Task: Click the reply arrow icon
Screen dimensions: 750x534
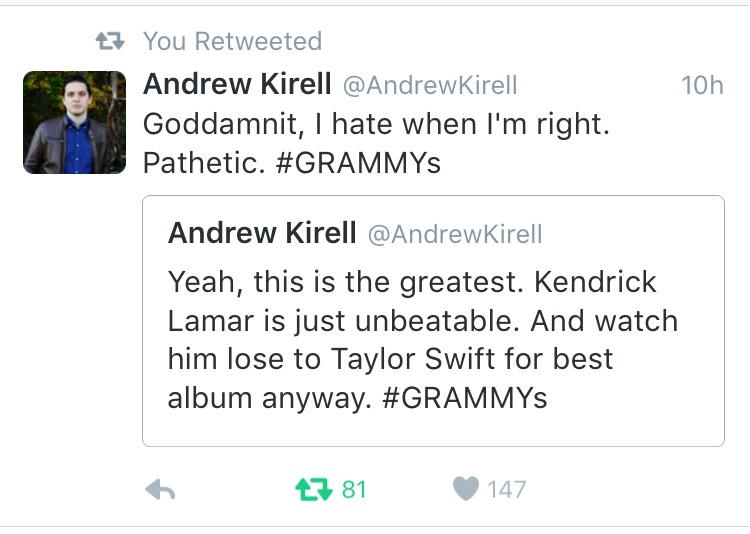Action: (160, 490)
